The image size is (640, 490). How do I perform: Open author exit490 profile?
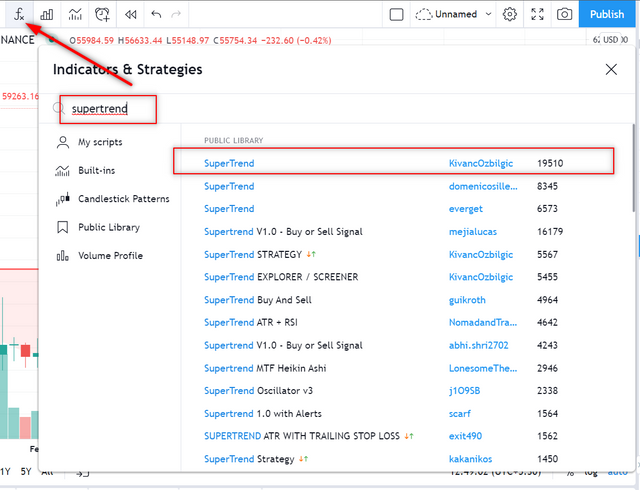coord(465,436)
